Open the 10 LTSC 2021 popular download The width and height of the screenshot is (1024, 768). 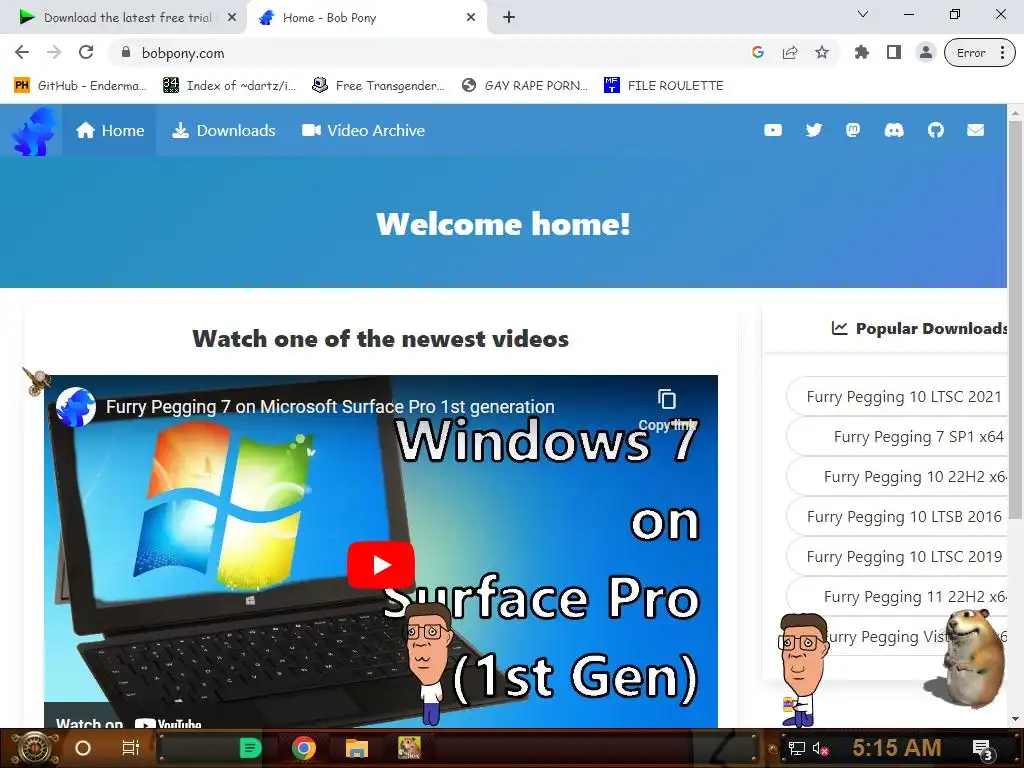pos(898,396)
